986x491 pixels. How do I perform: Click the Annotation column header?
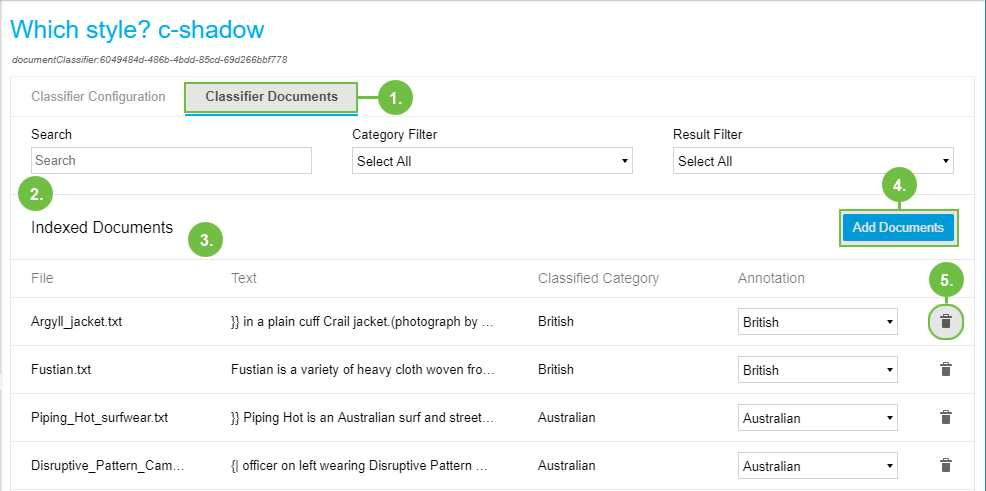[771, 278]
